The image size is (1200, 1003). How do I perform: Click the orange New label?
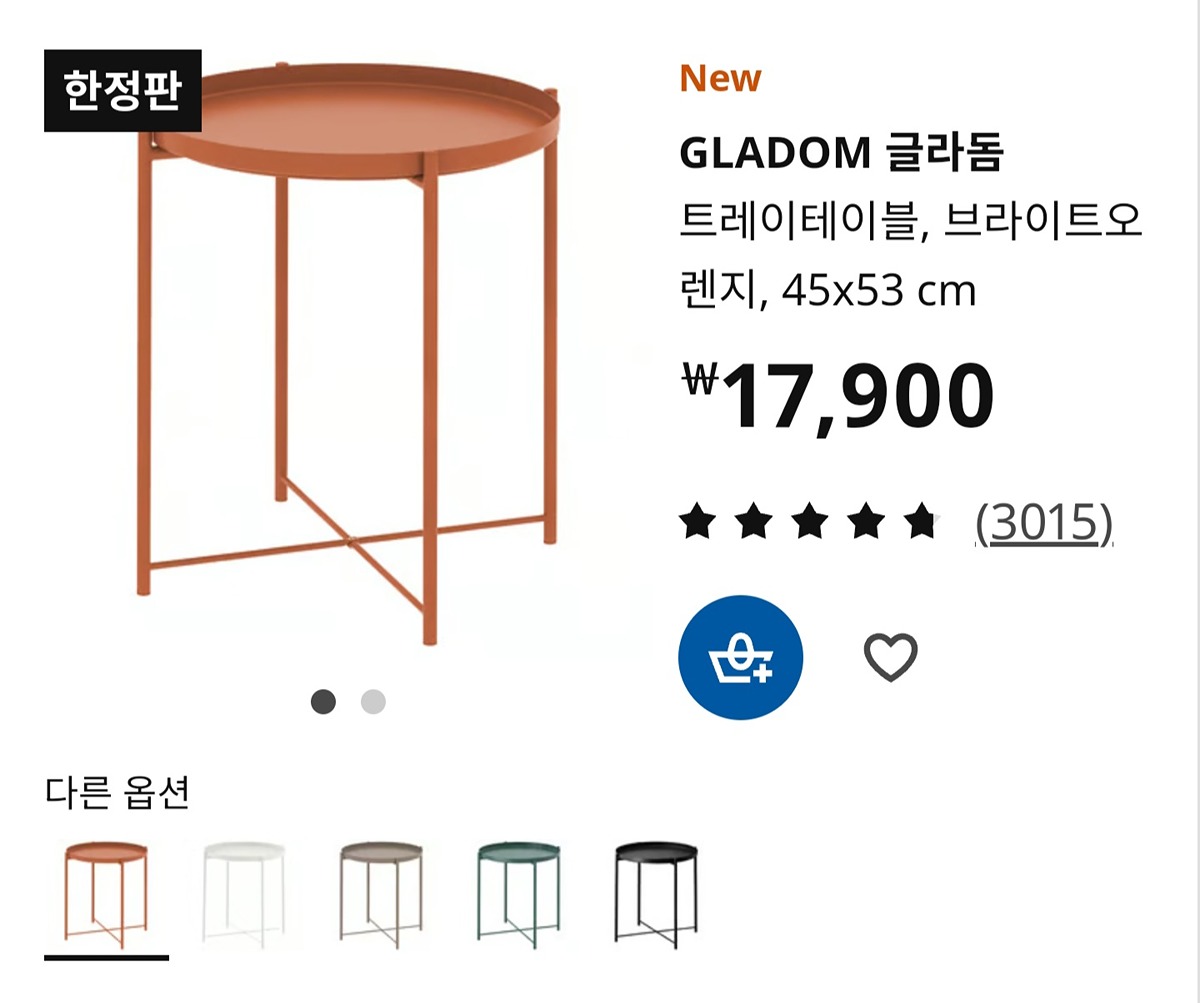pos(720,78)
